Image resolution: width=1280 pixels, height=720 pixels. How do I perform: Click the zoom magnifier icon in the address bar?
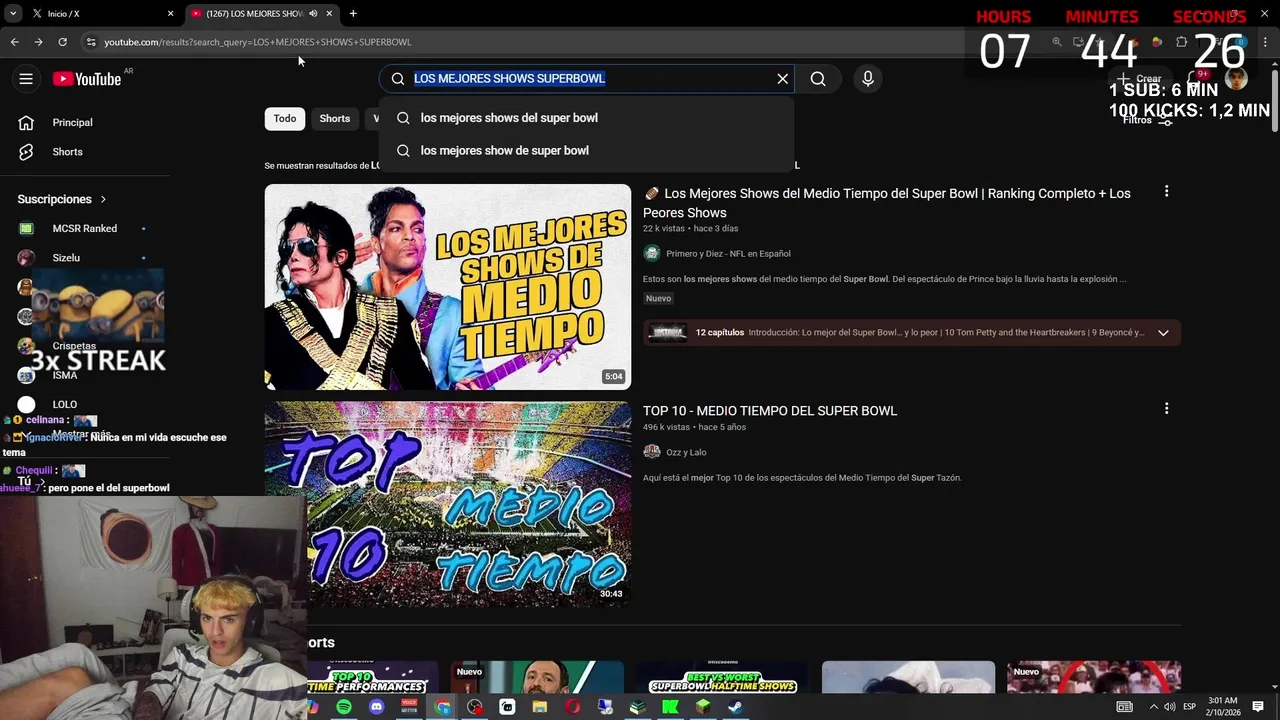click(x=1057, y=42)
